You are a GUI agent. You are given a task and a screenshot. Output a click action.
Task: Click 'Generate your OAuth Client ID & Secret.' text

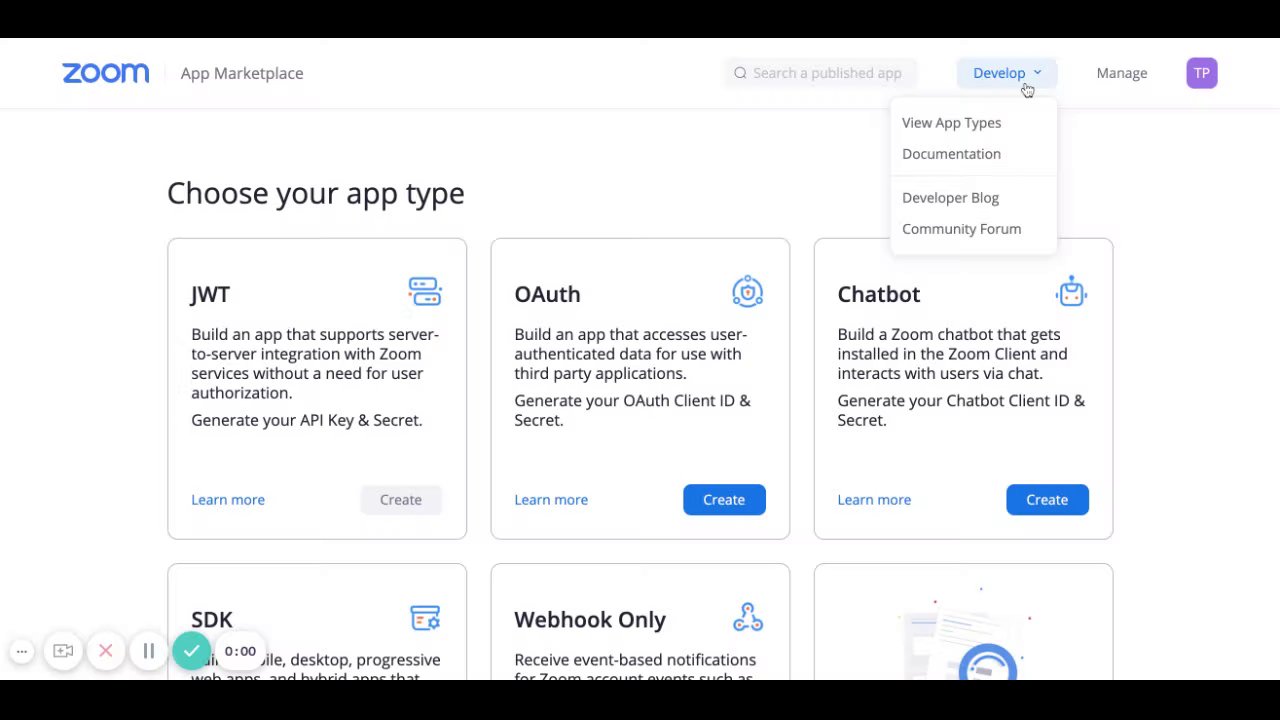632,410
